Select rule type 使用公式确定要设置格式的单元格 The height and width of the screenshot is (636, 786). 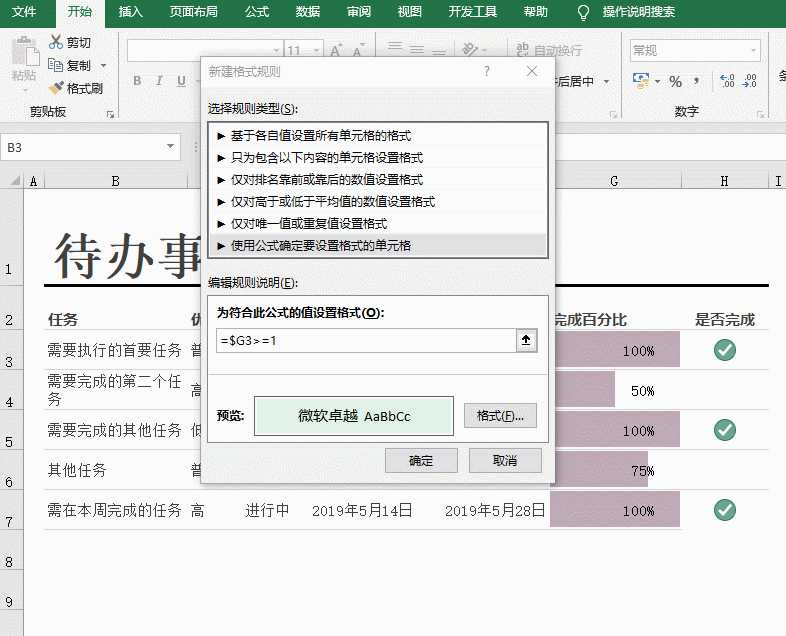pyautogui.click(x=378, y=246)
